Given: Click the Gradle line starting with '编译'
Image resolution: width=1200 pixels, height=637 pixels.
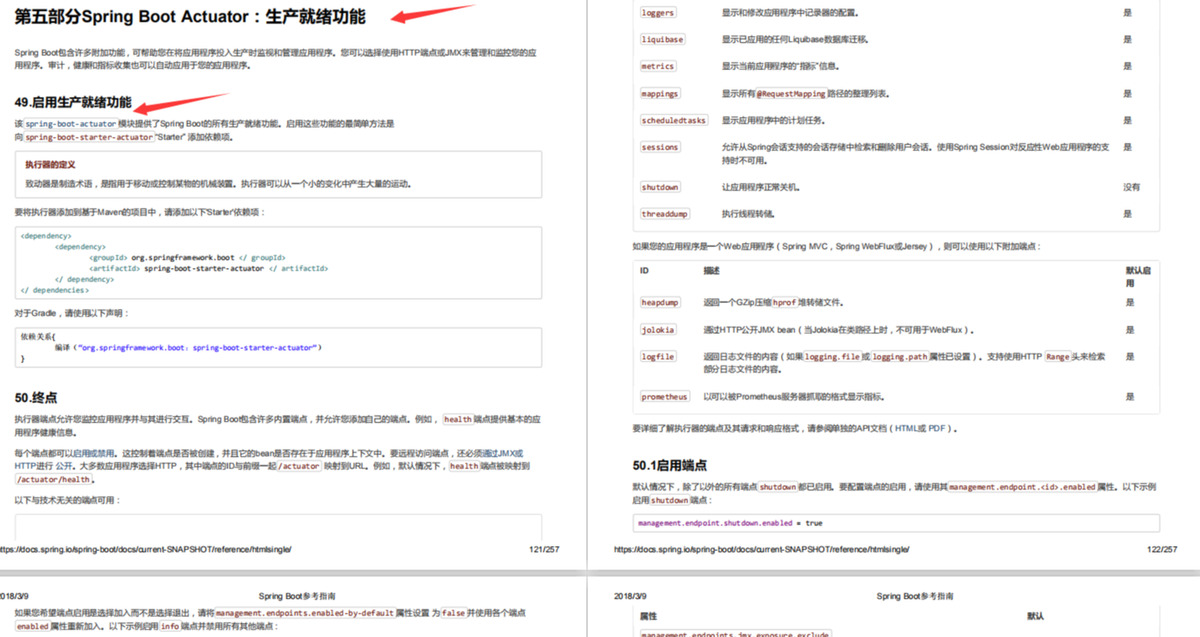Looking at the screenshot, I should click(187, 347).
